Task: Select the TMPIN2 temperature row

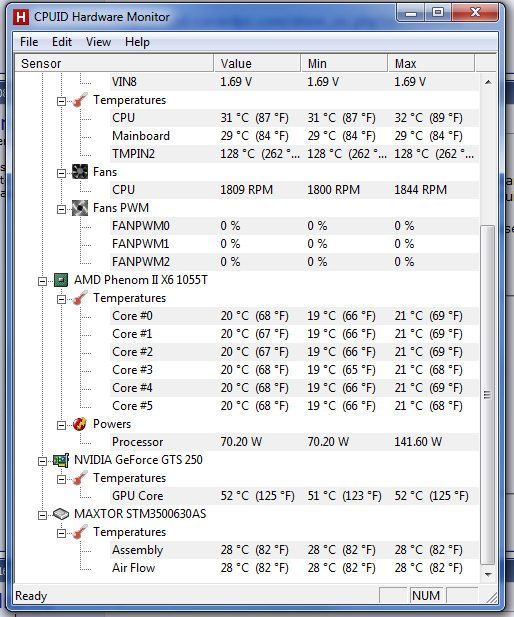Action: (x=294, y=154)
